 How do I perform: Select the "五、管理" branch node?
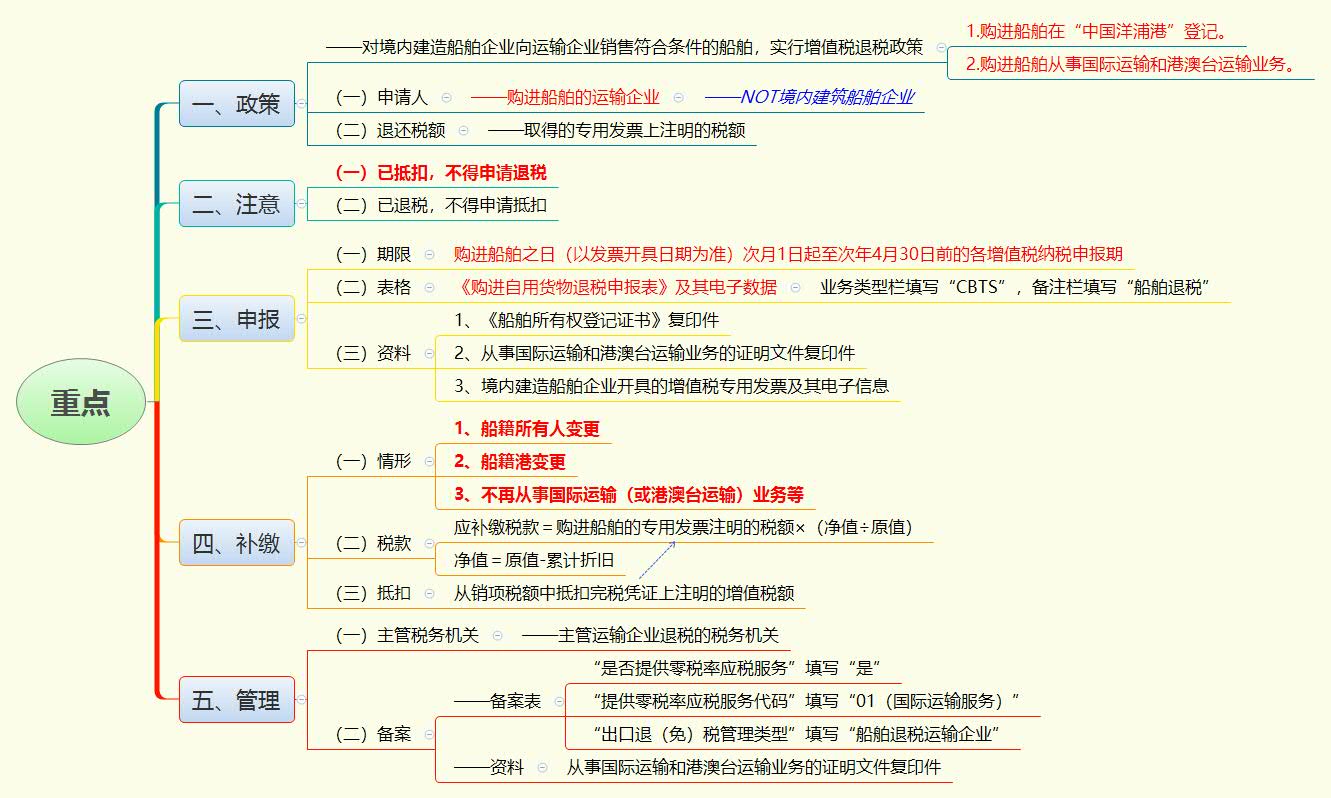tap(237, 700)
